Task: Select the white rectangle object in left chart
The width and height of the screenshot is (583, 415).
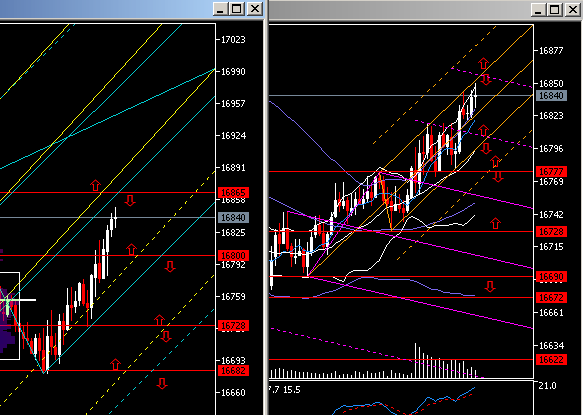Action: pyautogui.click(x=10, y=316)
